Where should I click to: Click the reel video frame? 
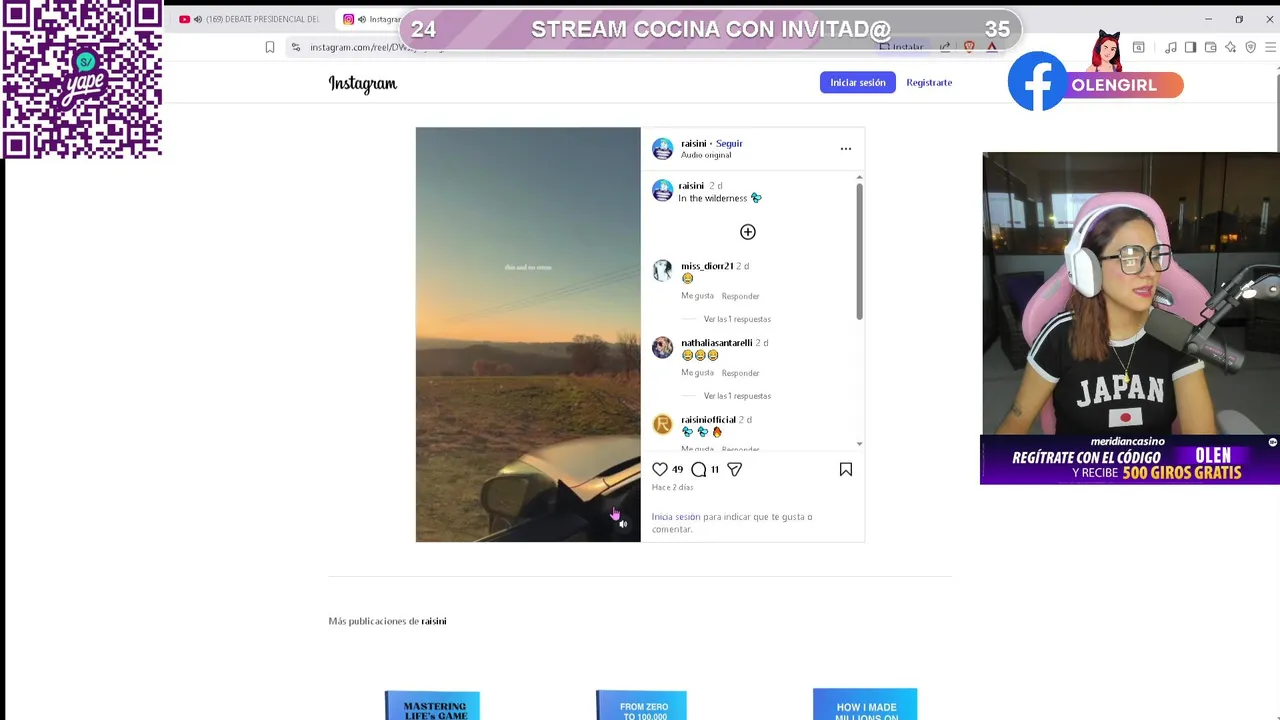[x=528, y=334]
